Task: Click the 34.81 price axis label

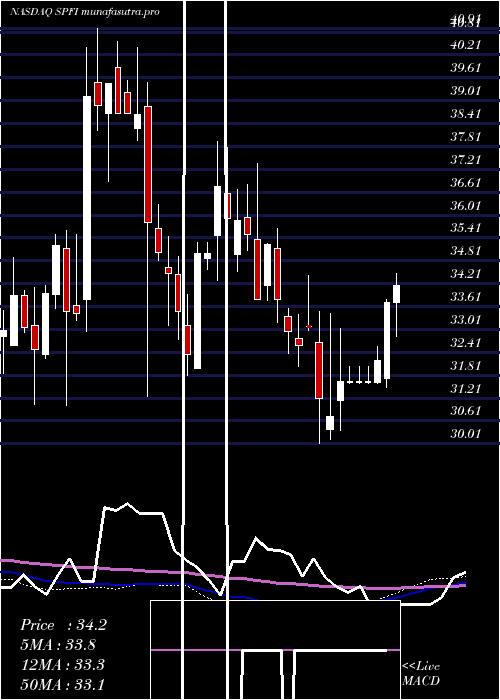Action: click(x=465, y=251)
